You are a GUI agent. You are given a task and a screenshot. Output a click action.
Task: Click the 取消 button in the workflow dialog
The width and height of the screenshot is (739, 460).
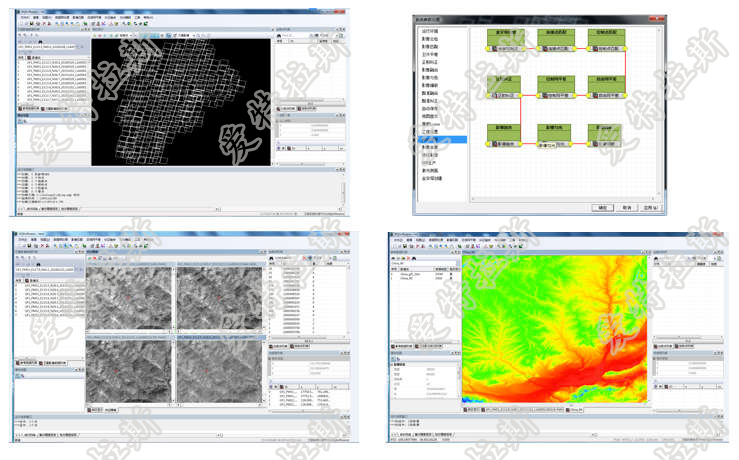626,207
